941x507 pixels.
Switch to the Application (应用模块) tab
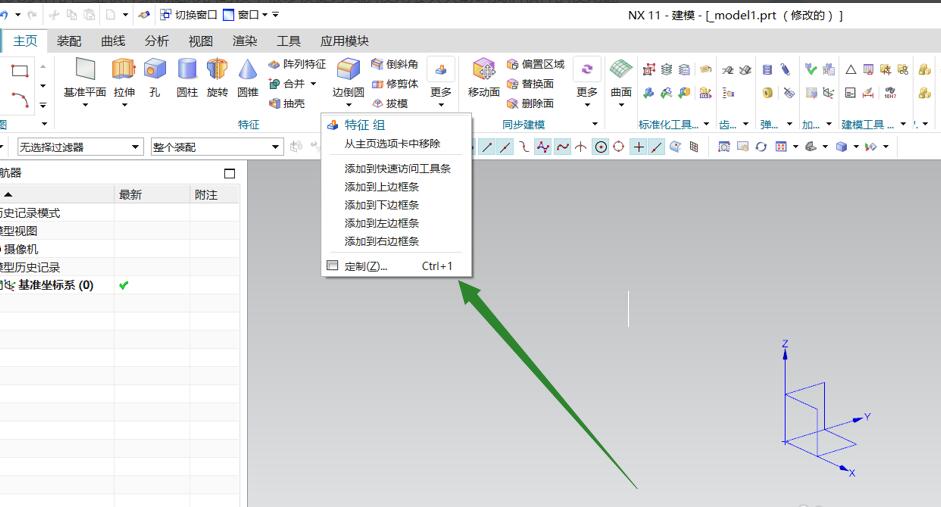[344, 41]
